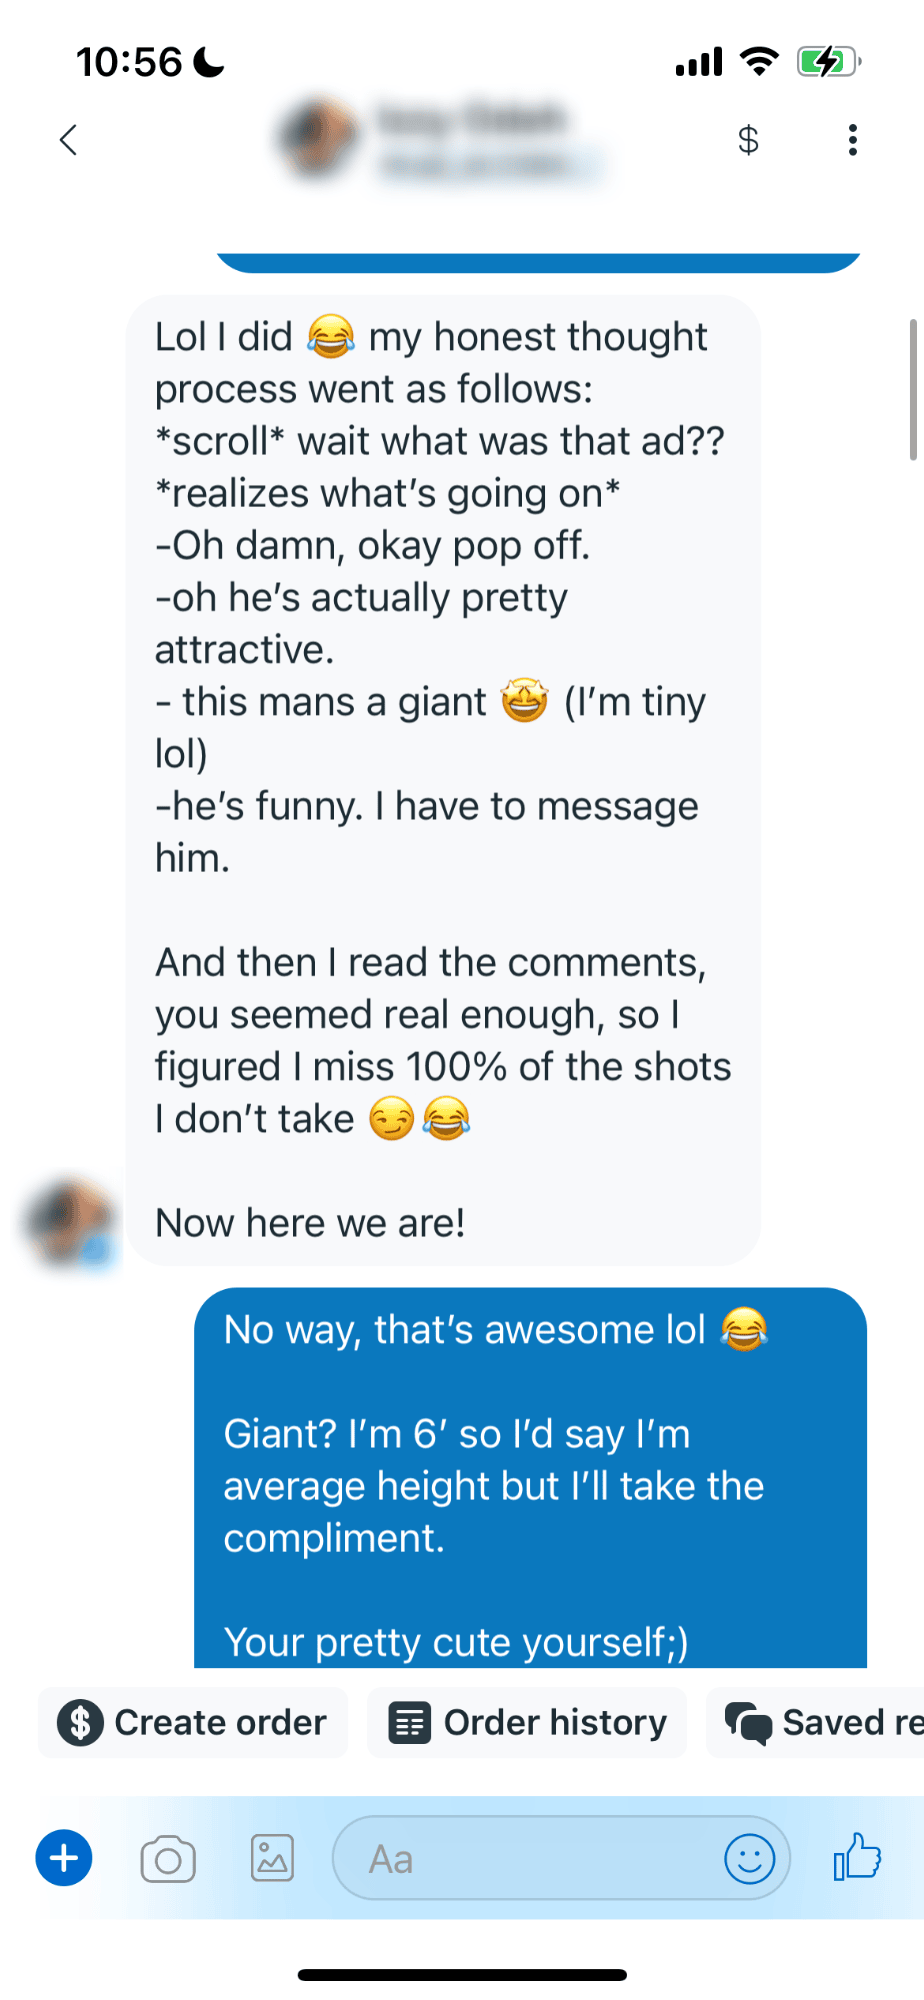
Task: Open the three-dot more options menu
Action: point(852,140)
